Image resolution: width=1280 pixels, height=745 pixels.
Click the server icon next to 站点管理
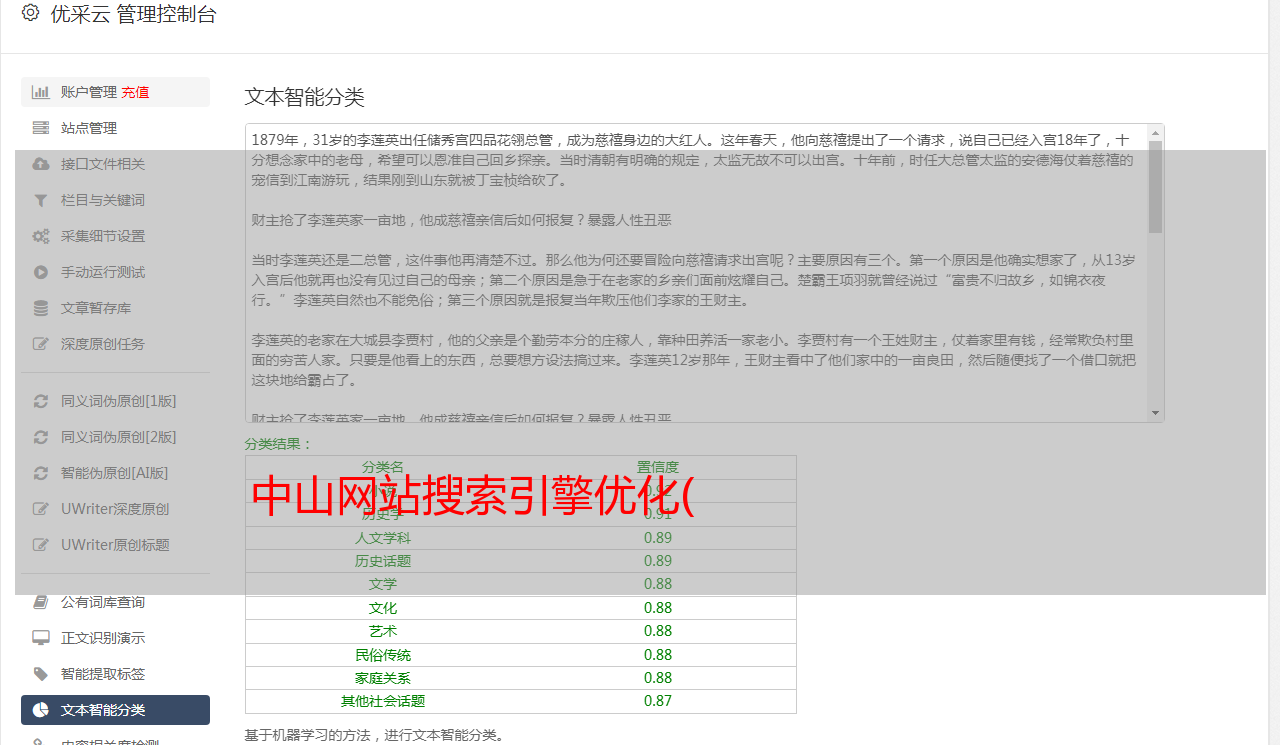(x=41, y=128)
